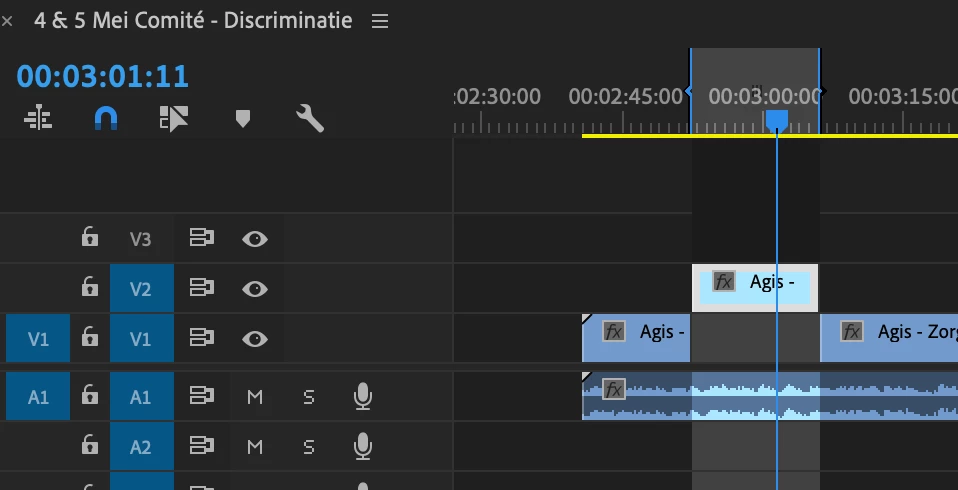
Task: Enable voice-over record on track A1
Action: [x=363, y=397]
